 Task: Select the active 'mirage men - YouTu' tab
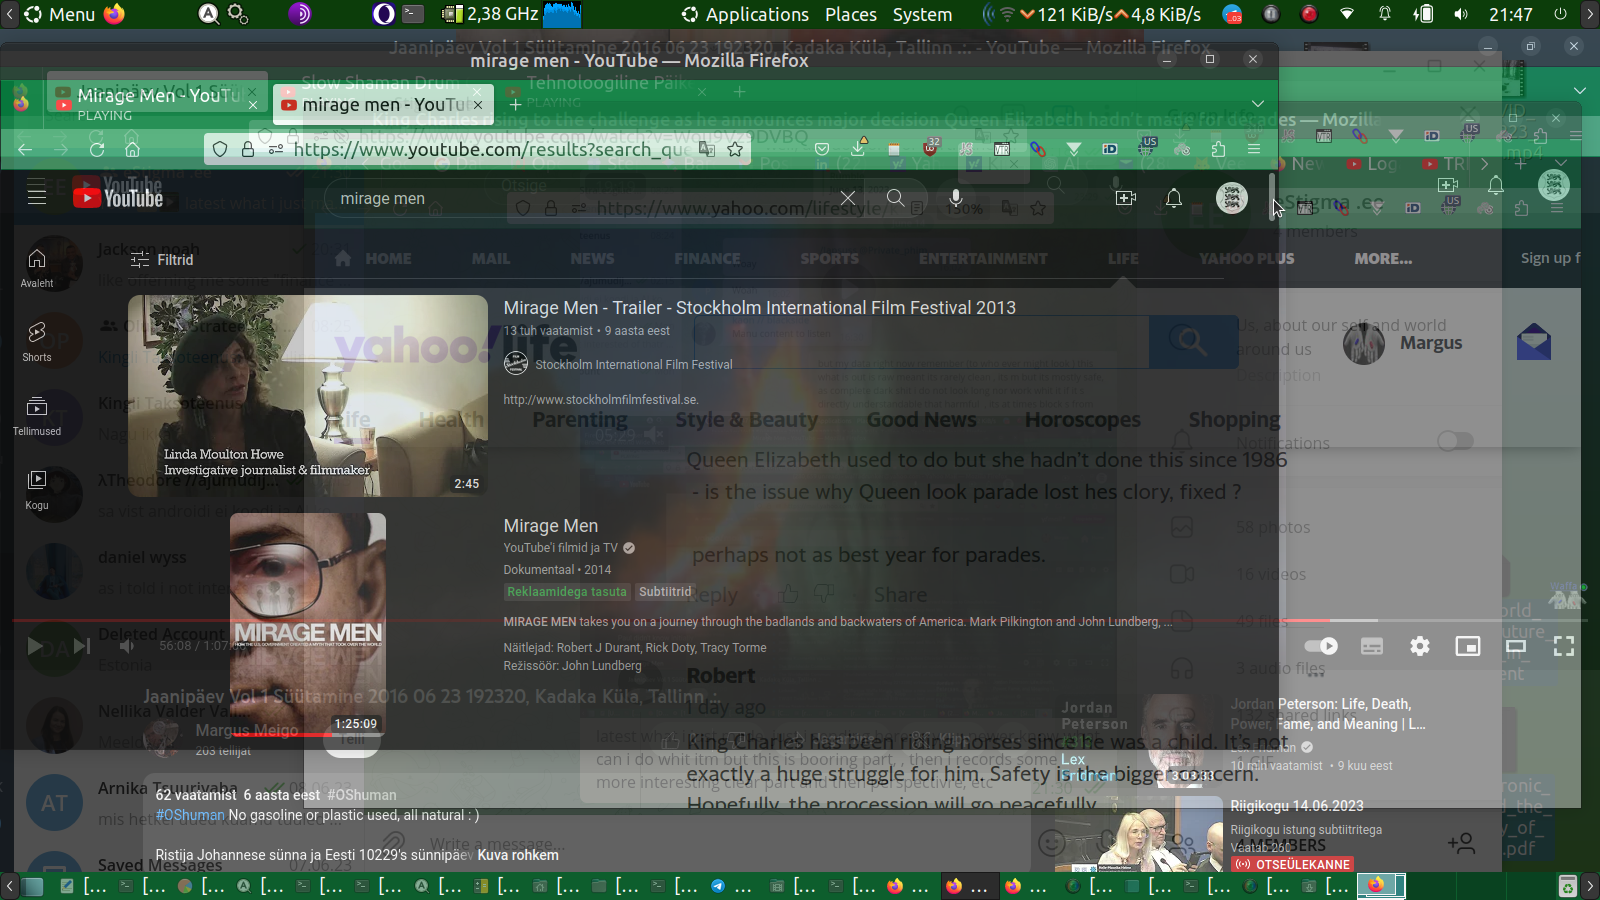382,104
